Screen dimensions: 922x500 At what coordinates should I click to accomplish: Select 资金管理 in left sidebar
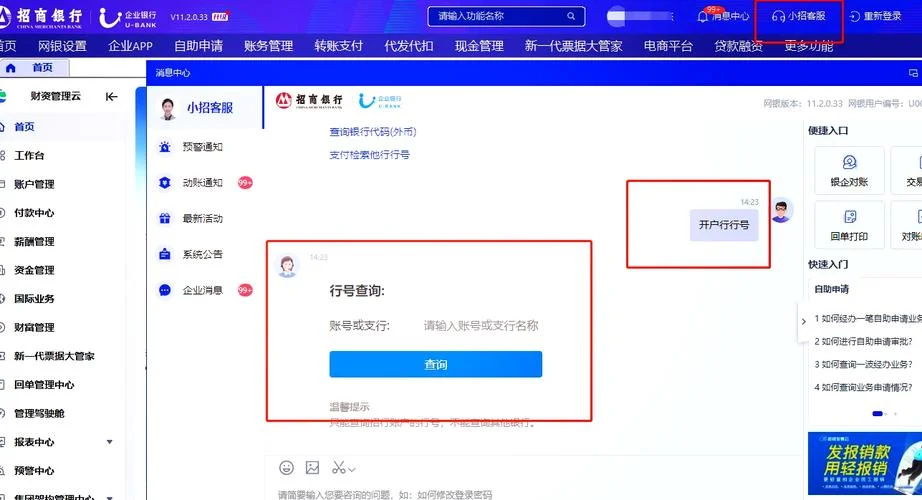coord(34,270)
